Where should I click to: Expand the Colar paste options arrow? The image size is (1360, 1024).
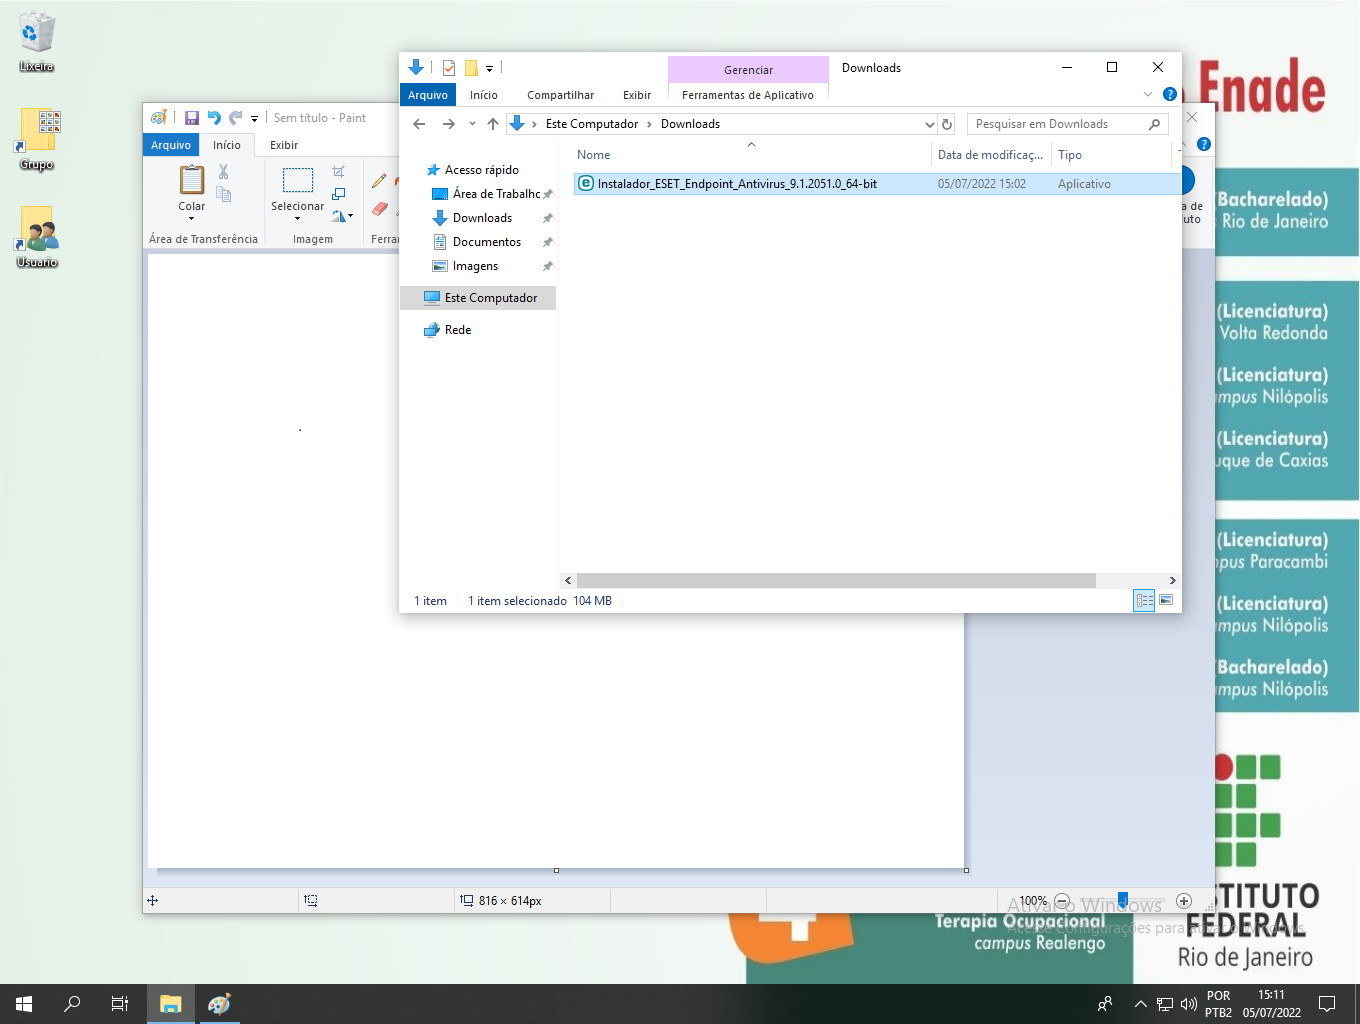(x=191, y=218)
